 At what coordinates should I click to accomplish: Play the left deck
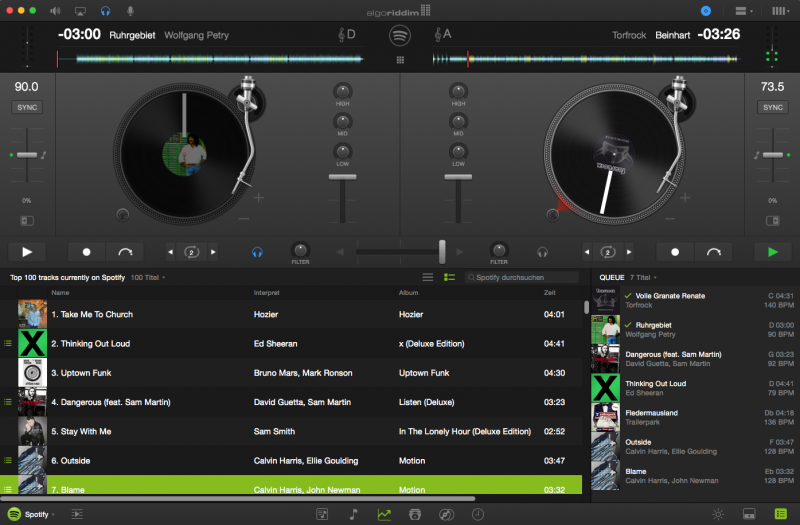click(x=27, y=252)
